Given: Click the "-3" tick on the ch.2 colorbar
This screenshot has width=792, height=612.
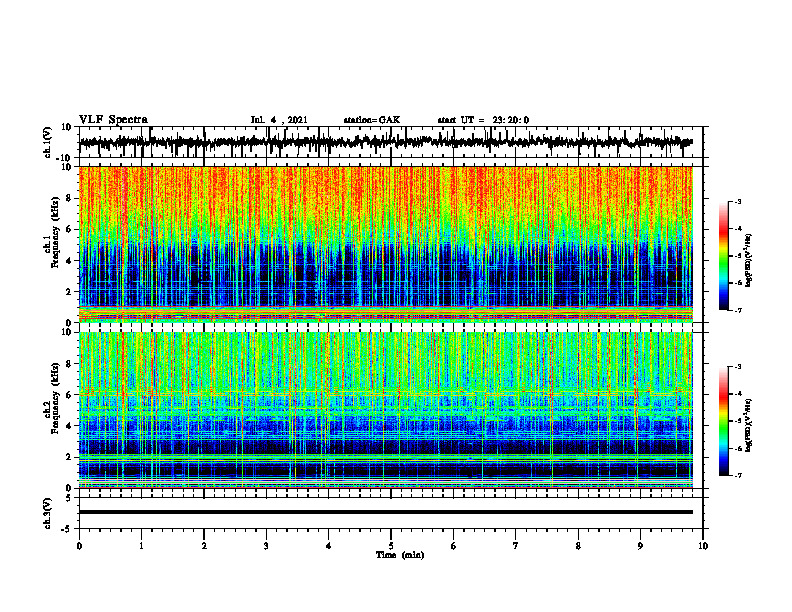Looking at the screenshot, I should click(x=738, y=367).
